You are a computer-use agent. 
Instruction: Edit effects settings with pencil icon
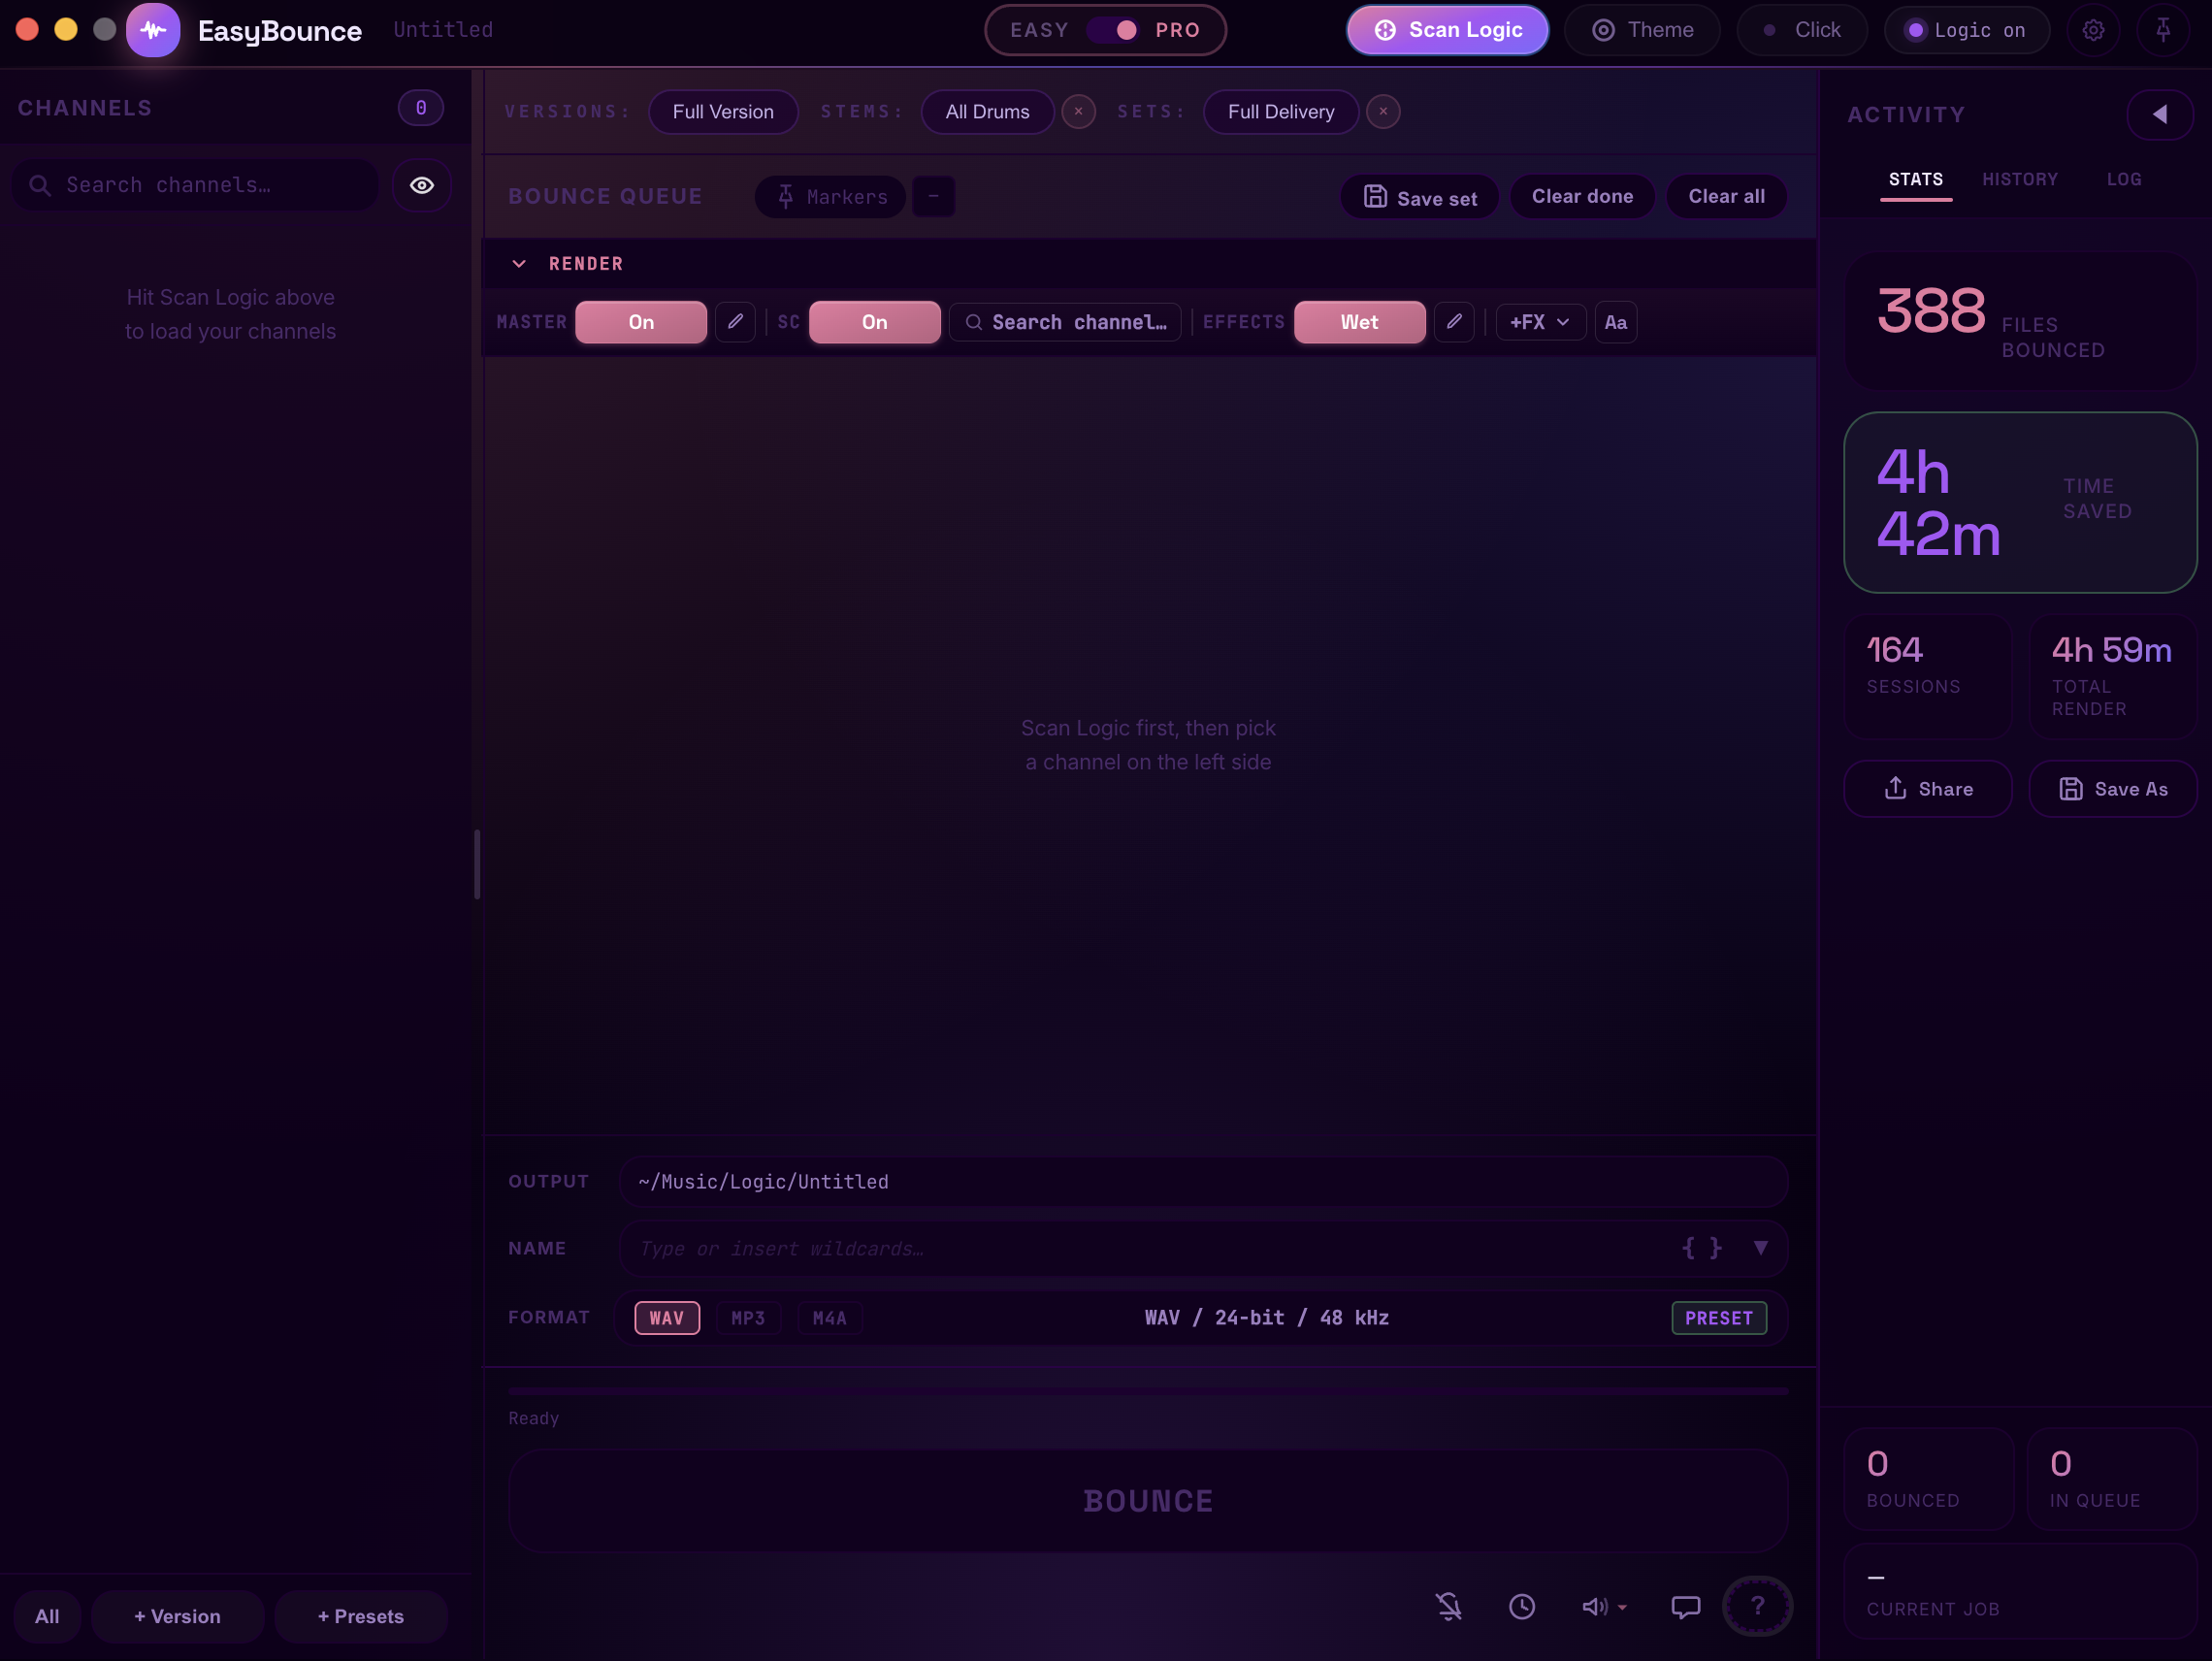[x=1454, y=322]
